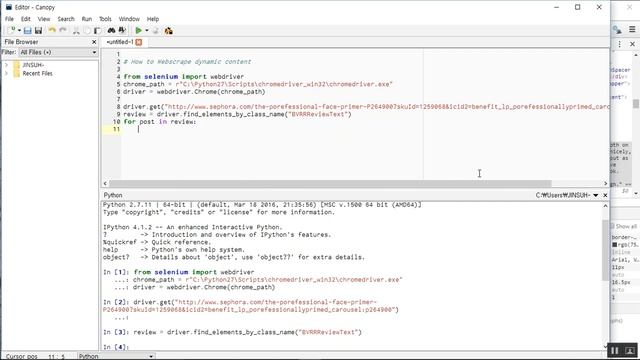Open the new-file dropdown arrow in toolbar
Screen dimensions: 640x360
pos(19,31)
